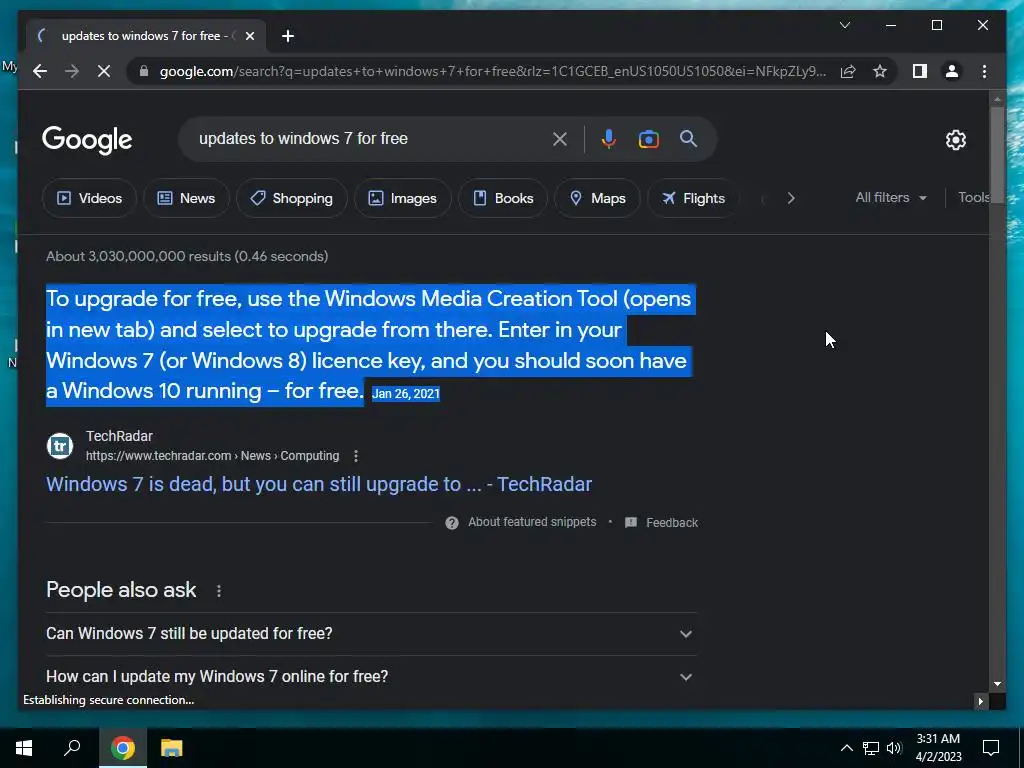This screenshot has width=1024, height=768.
Task: Filter results by Videos
Action: tap(89, 198)
